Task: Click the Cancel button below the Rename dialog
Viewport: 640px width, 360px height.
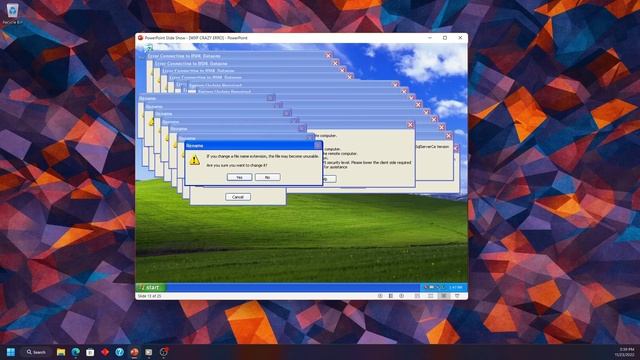Action: pyautogui.click(x=238, y=197)
